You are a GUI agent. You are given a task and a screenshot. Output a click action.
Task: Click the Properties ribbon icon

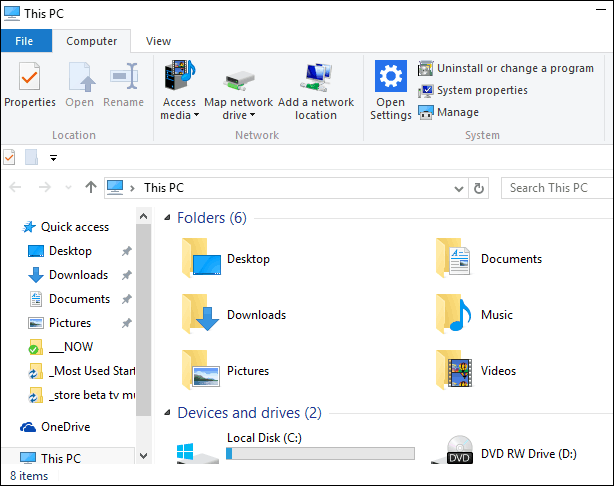pyautogui.click(x=29, y=76)
